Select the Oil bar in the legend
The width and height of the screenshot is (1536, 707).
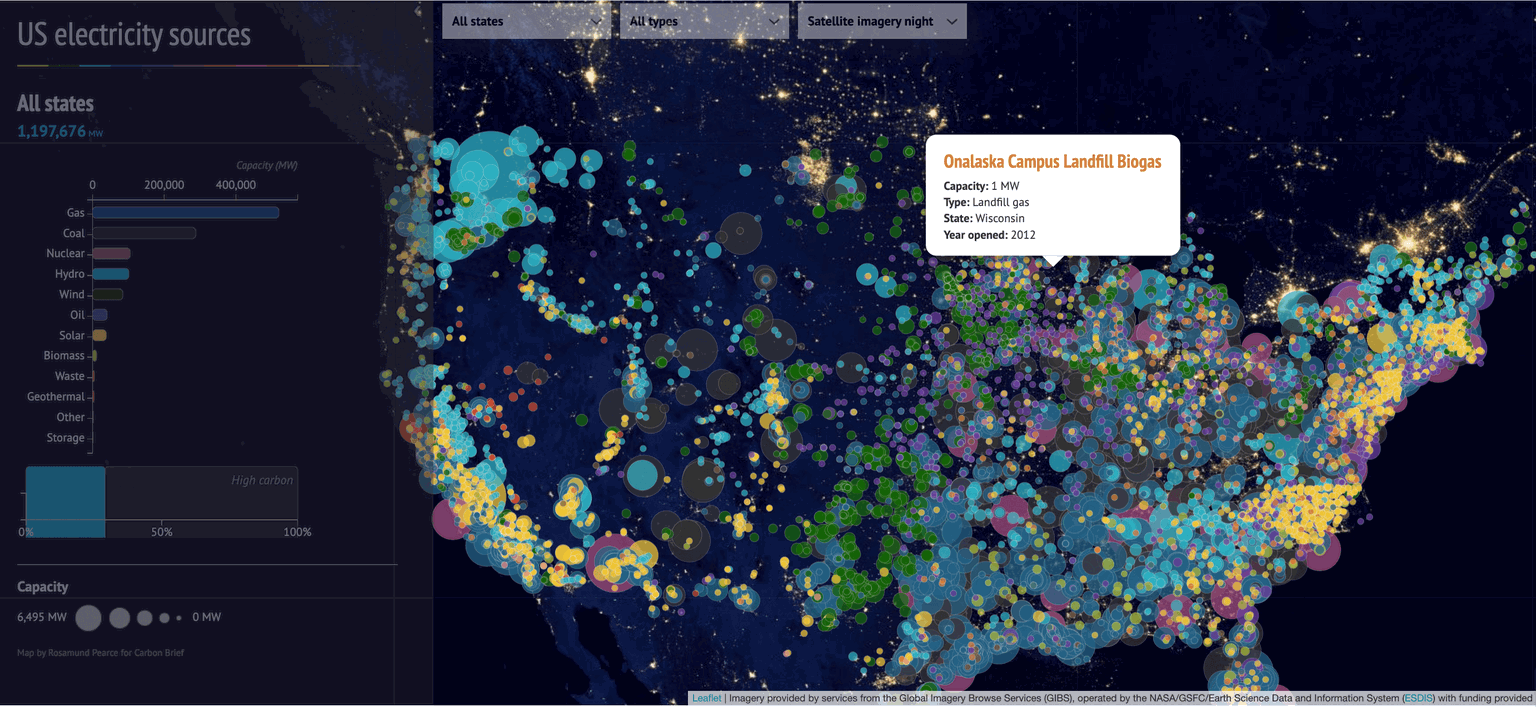[100, 314]
